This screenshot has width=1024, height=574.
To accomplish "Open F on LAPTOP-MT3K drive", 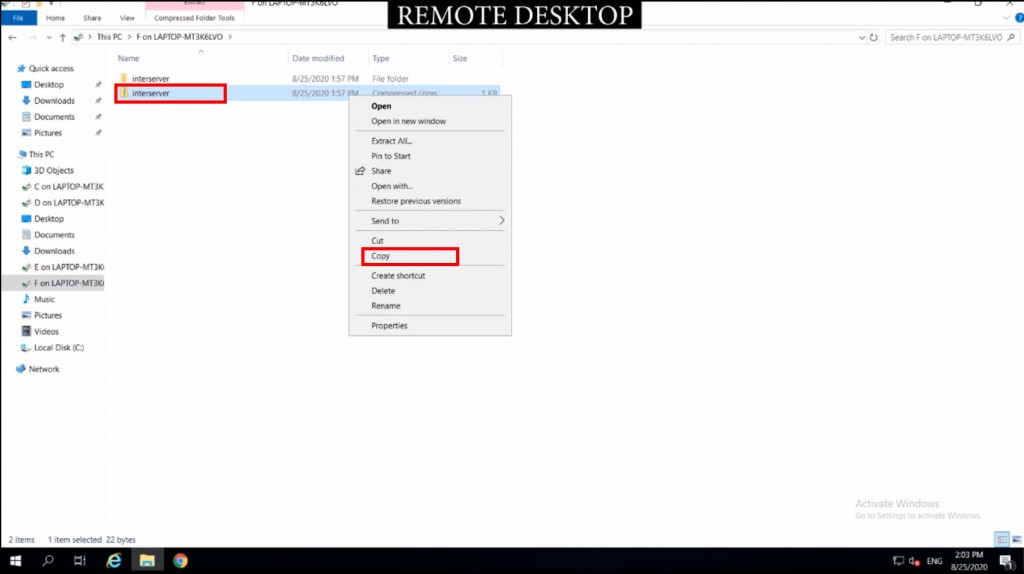I will click(x=69, y=283).
